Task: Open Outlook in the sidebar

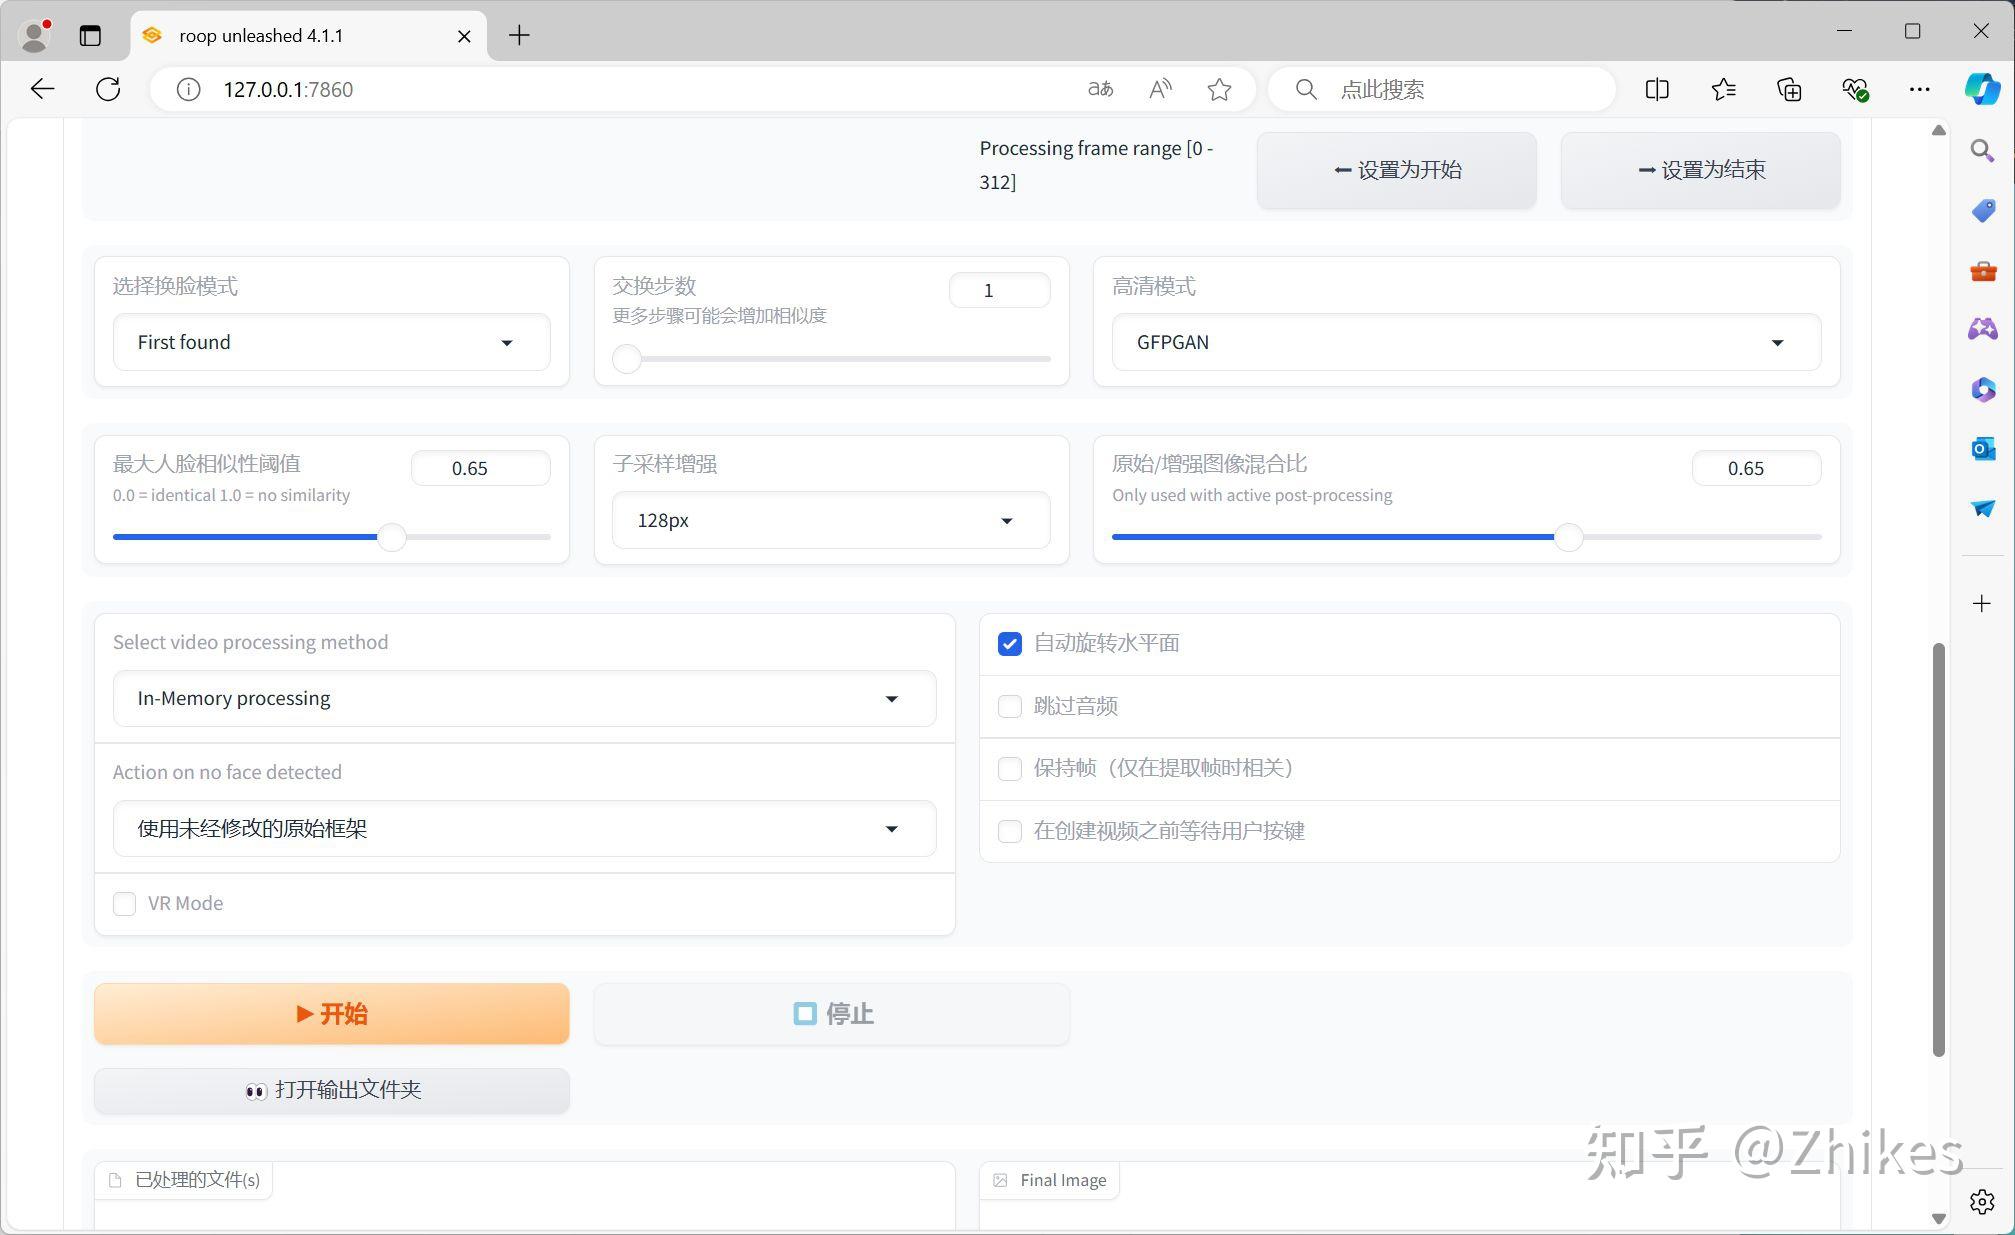Action: (x=1982, y=449)
